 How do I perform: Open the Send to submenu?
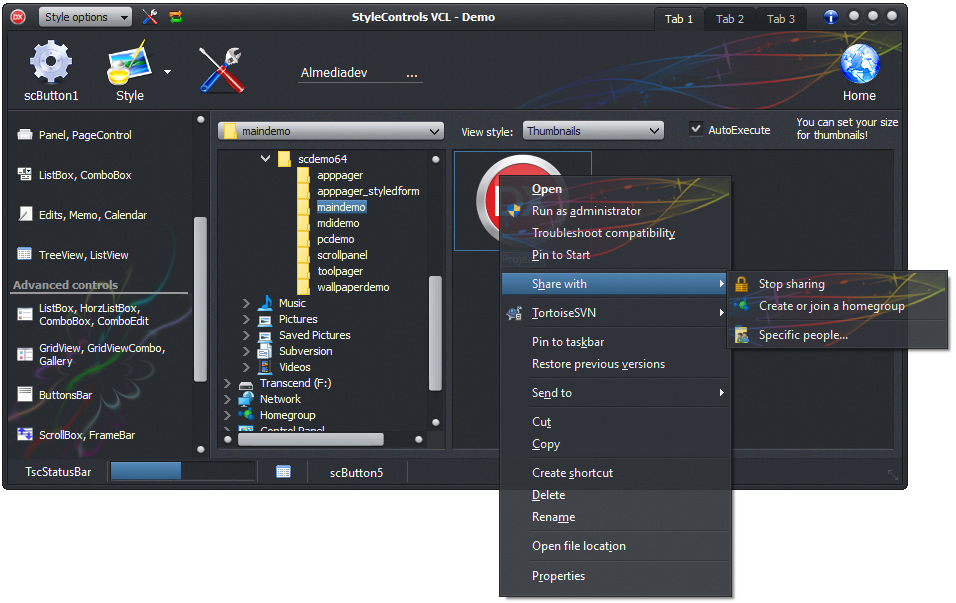click(x=616, y=393)
